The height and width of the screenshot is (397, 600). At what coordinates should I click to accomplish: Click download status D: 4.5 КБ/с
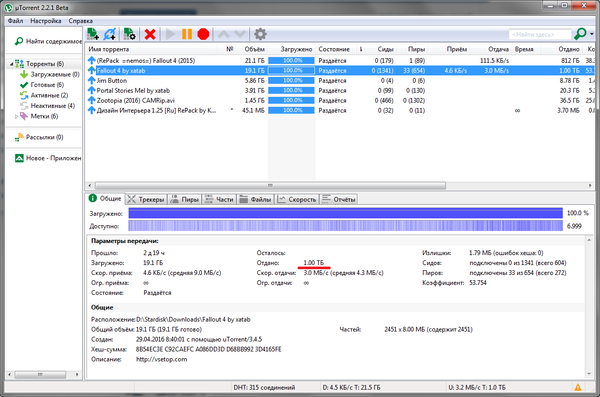pos(351,387)
